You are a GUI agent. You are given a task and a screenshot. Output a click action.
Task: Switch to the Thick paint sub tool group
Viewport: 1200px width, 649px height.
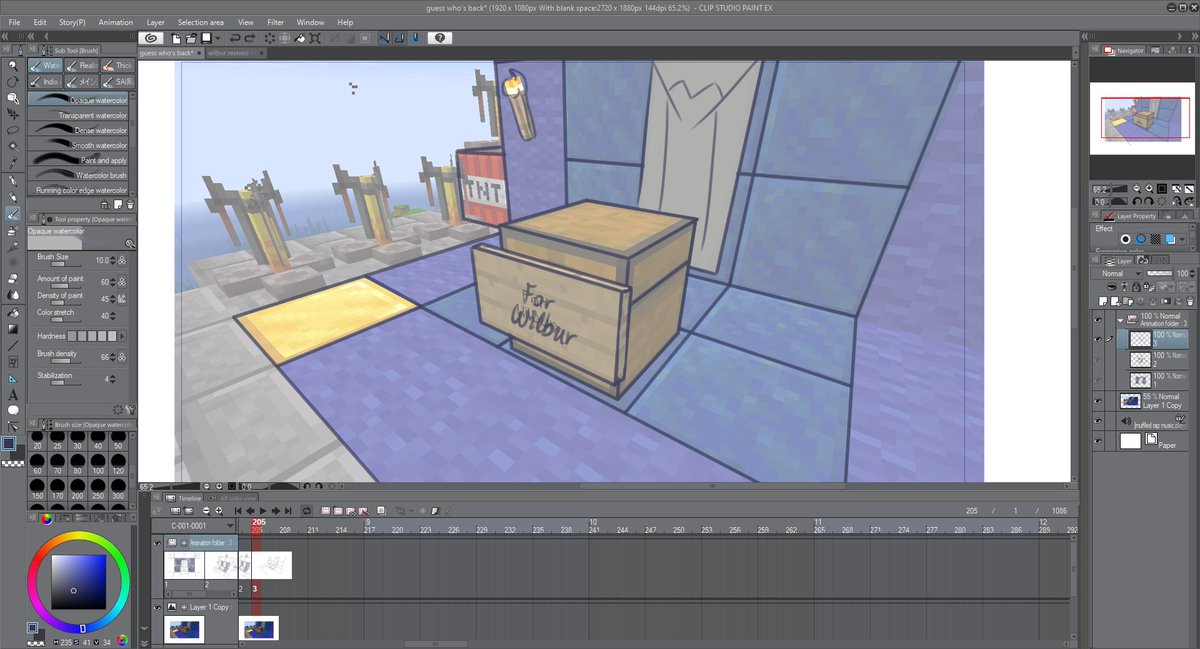pyautogui.click(x=116, y=65)
